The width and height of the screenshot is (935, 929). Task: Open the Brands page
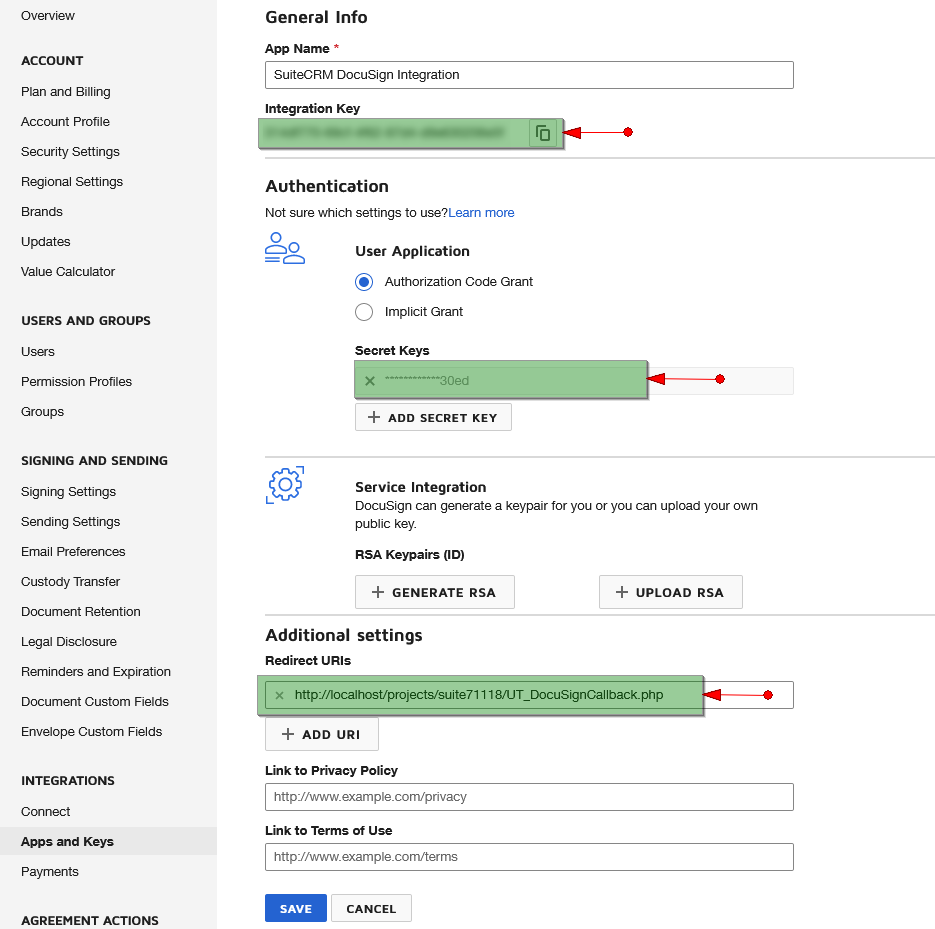(42, 212)
